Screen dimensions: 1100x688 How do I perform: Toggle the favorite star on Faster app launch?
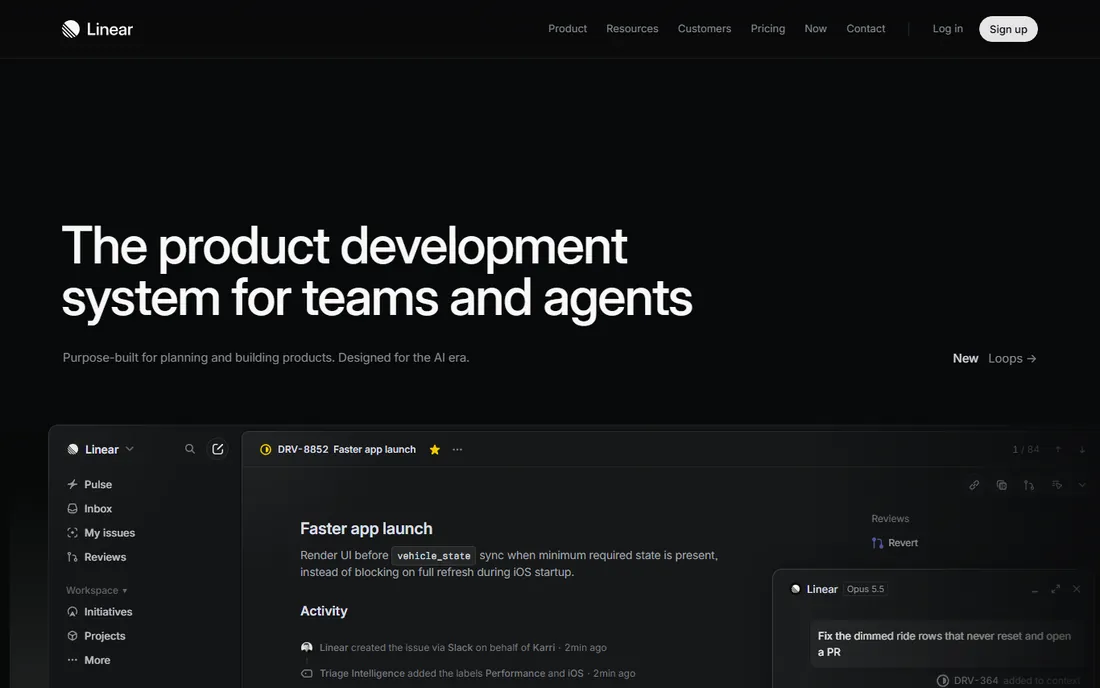coord(435,450)
